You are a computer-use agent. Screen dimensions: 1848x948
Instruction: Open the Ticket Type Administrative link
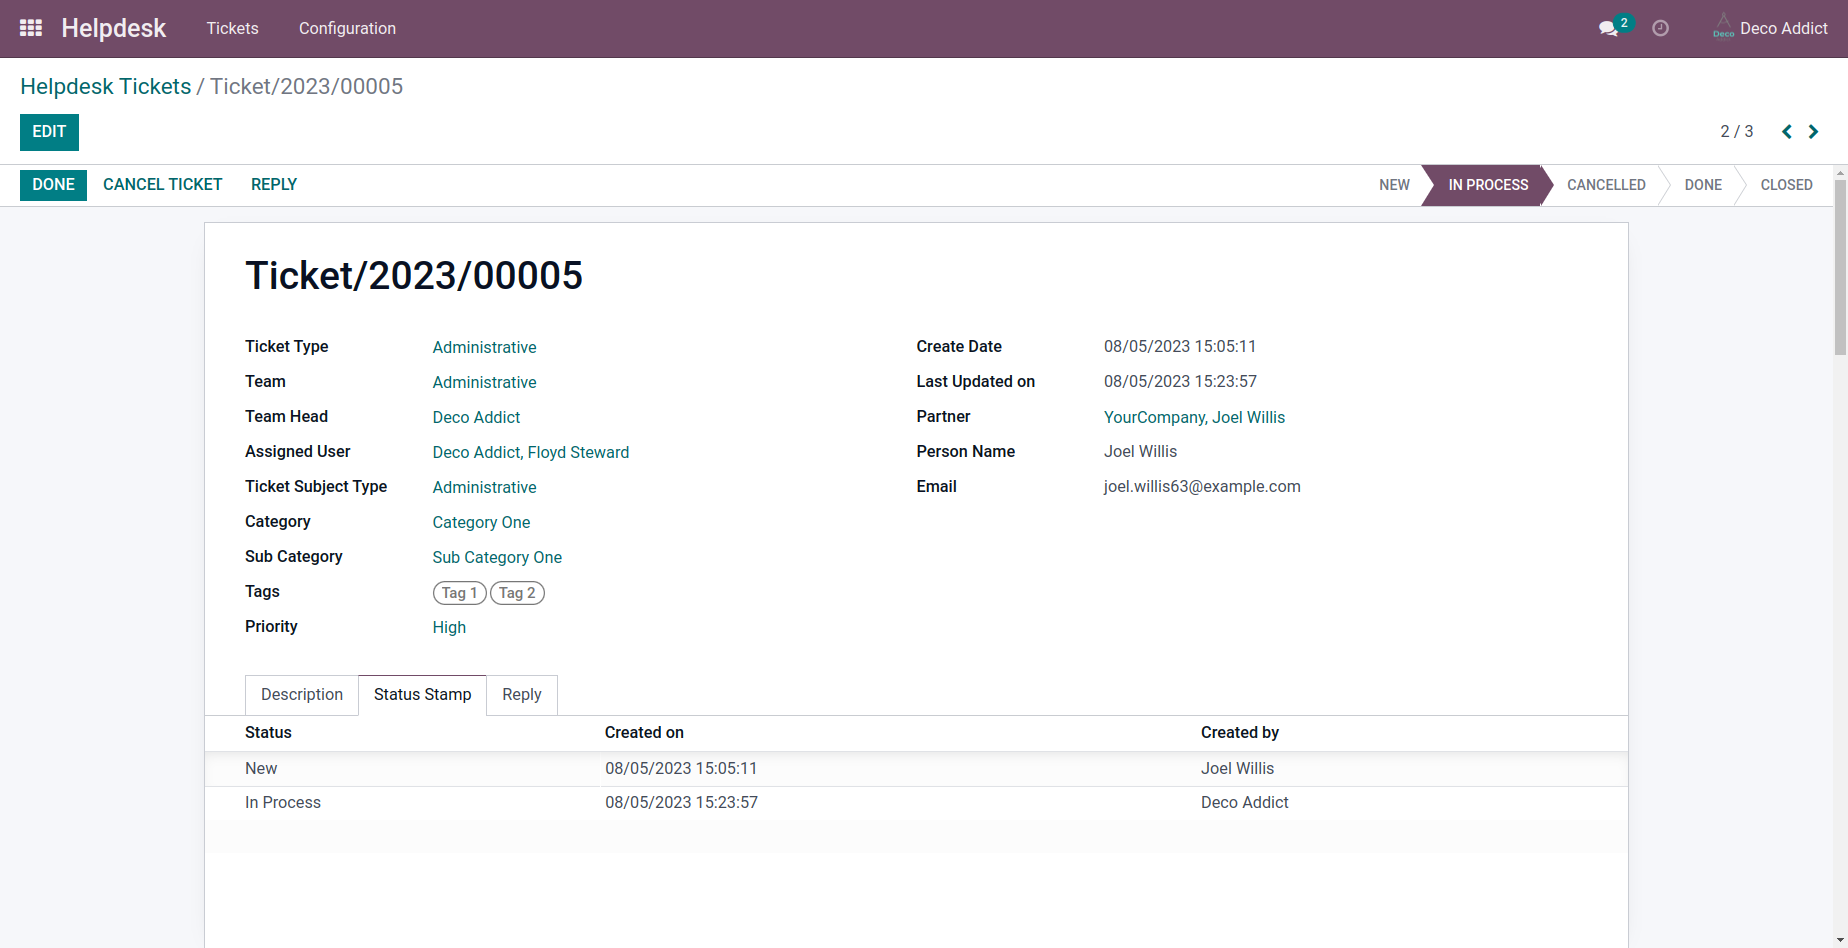484,347
